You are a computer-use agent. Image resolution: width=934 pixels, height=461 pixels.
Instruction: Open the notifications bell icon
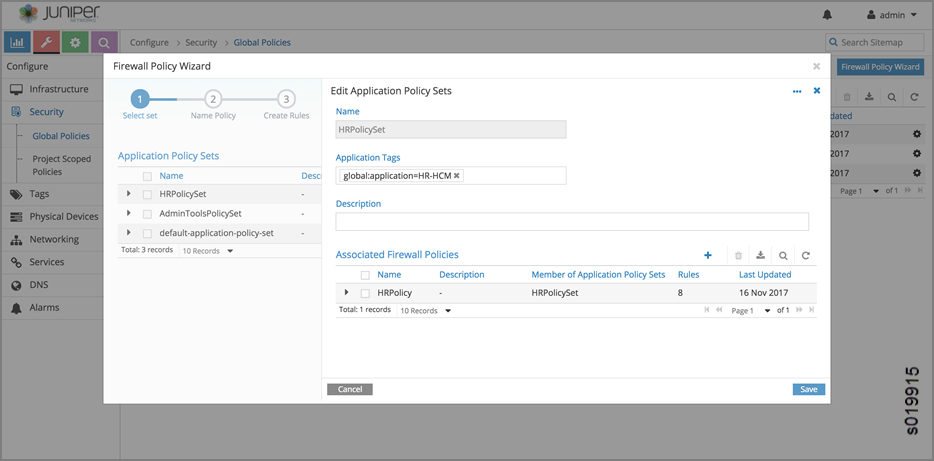[x=827, y=15]
